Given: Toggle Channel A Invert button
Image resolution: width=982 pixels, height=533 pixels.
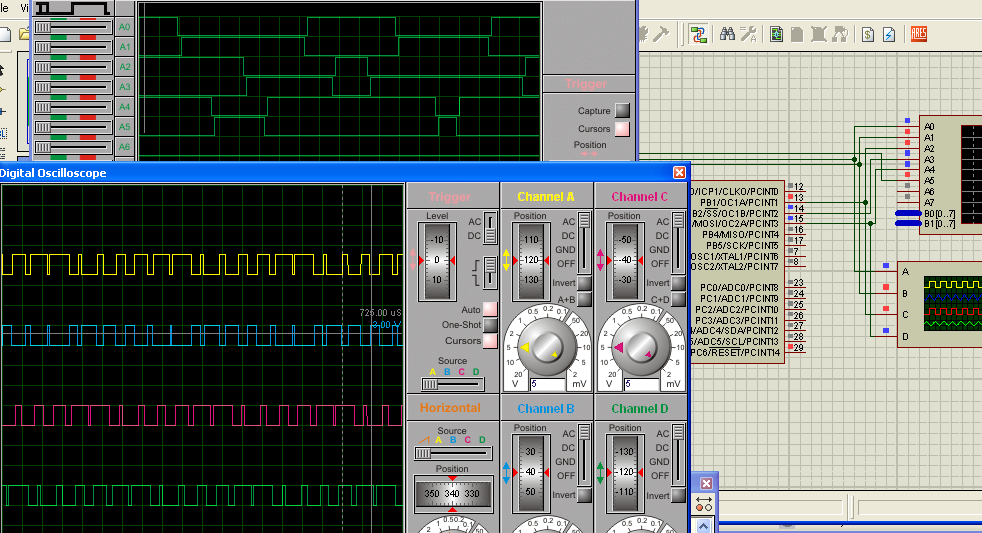Looking at the screenshot, I should (584, 283).
